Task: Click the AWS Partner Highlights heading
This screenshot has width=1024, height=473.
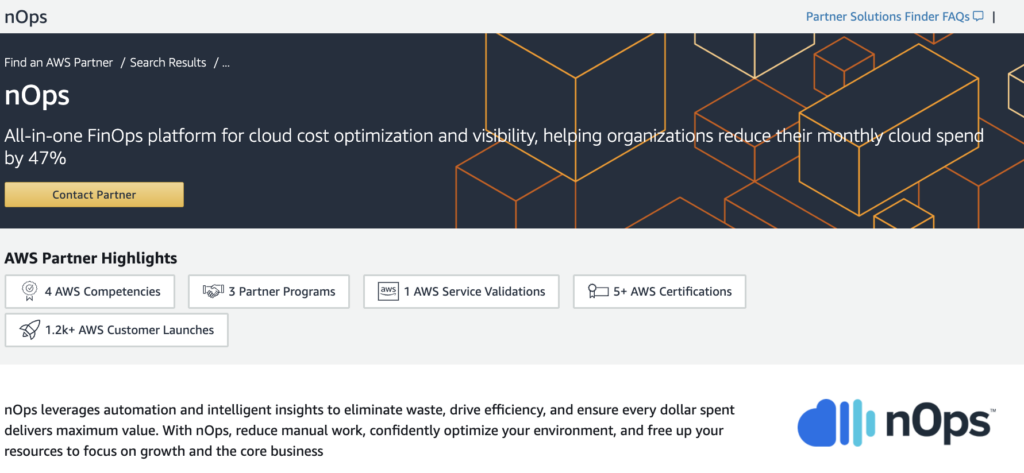Action: tap(91, 258)
